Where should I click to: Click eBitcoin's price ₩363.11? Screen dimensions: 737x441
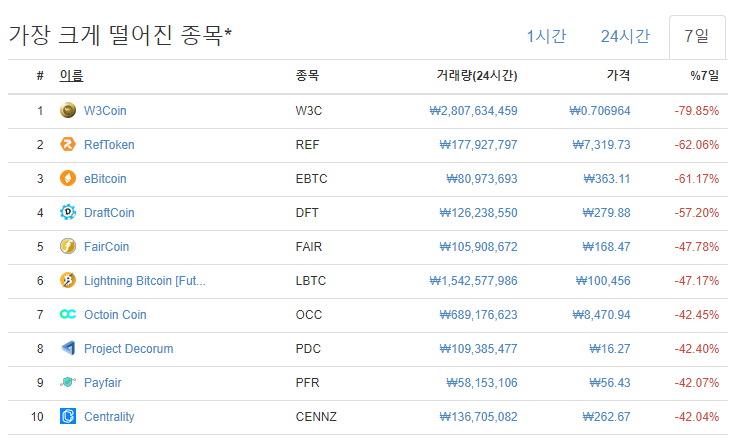point(606,179)
